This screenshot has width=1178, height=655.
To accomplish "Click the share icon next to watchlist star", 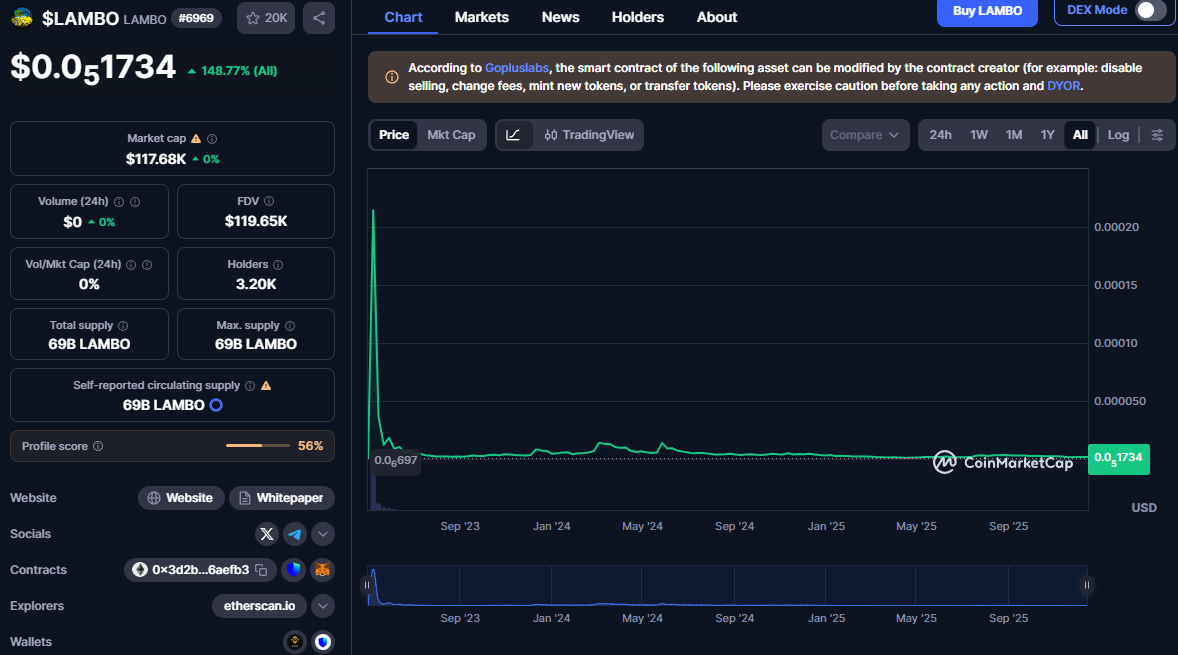I will 318,18.
